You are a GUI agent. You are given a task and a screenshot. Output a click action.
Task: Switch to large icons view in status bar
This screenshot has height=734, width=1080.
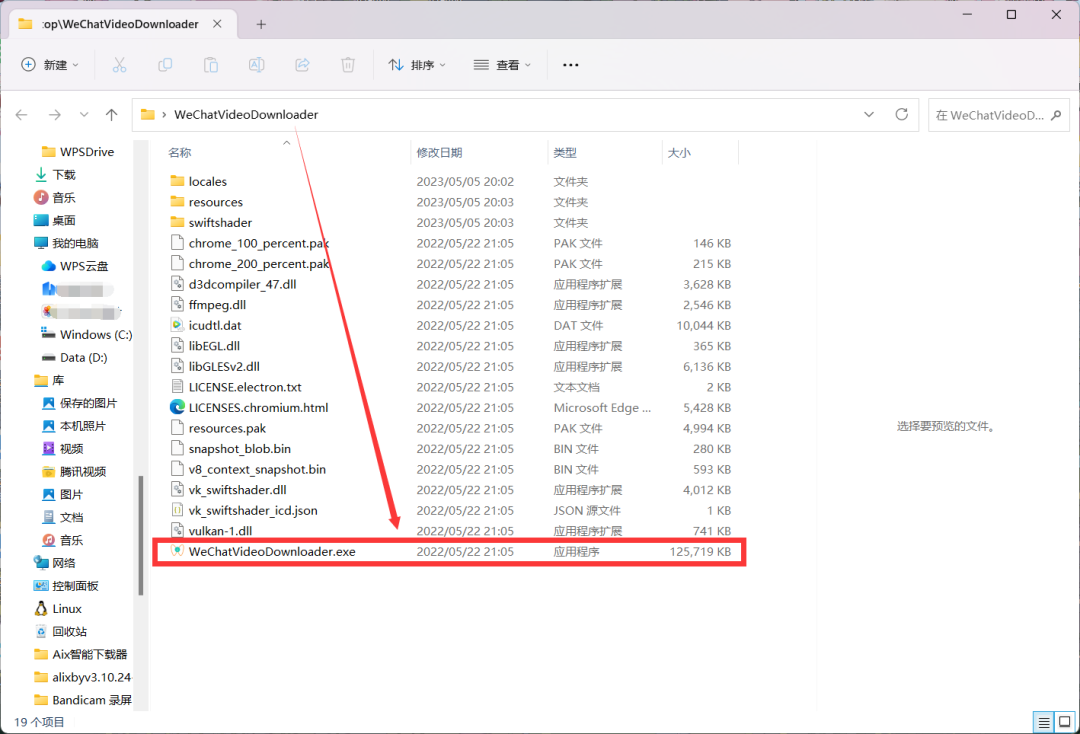1065,722
